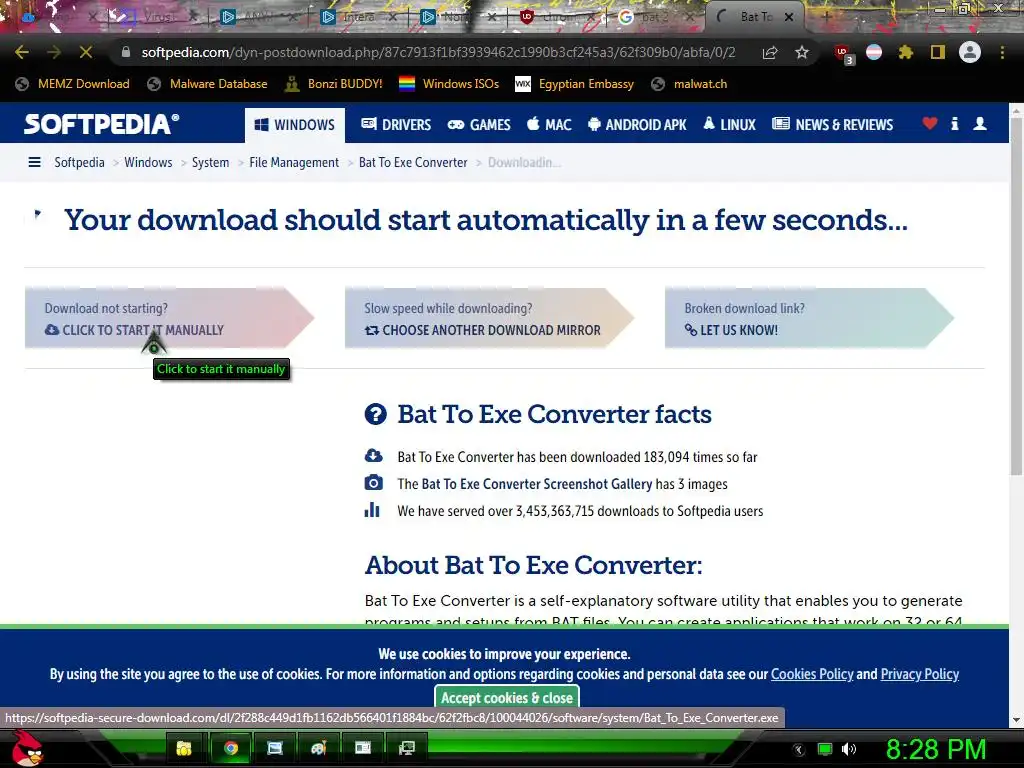1024x768 pixels.
Task: Open the Angry Birds start button
Action: [26, 748]
